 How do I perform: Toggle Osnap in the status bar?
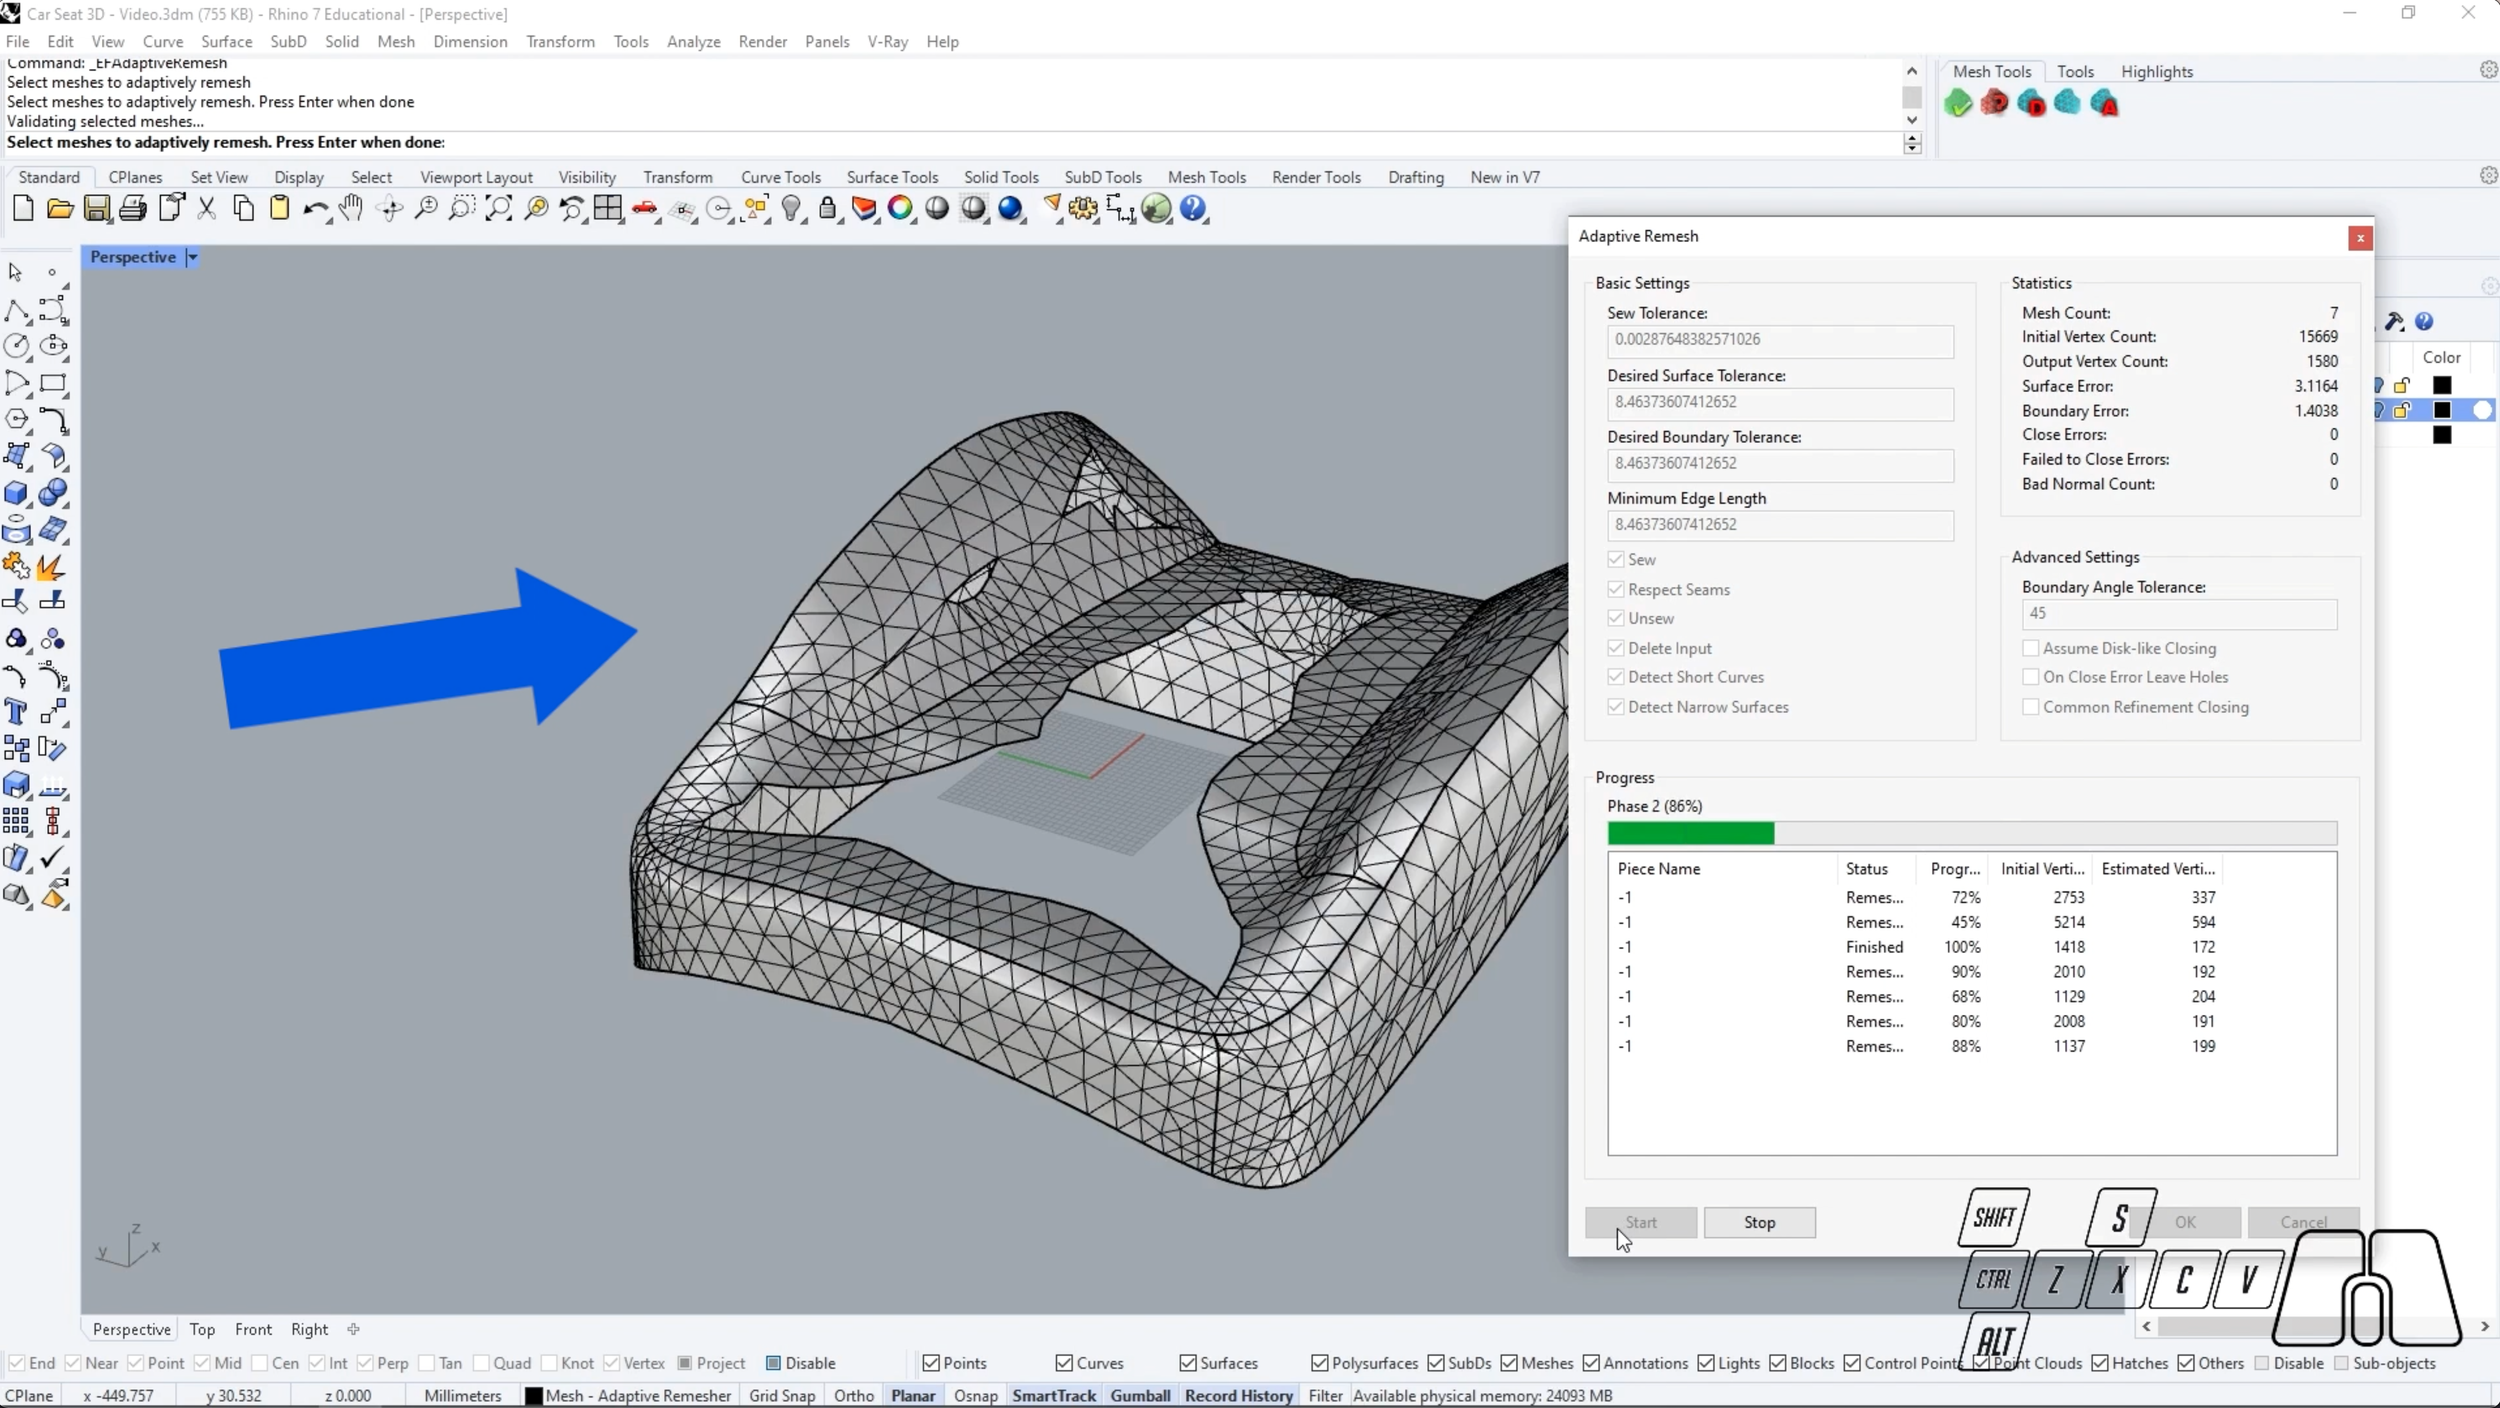click(975, 1395)
